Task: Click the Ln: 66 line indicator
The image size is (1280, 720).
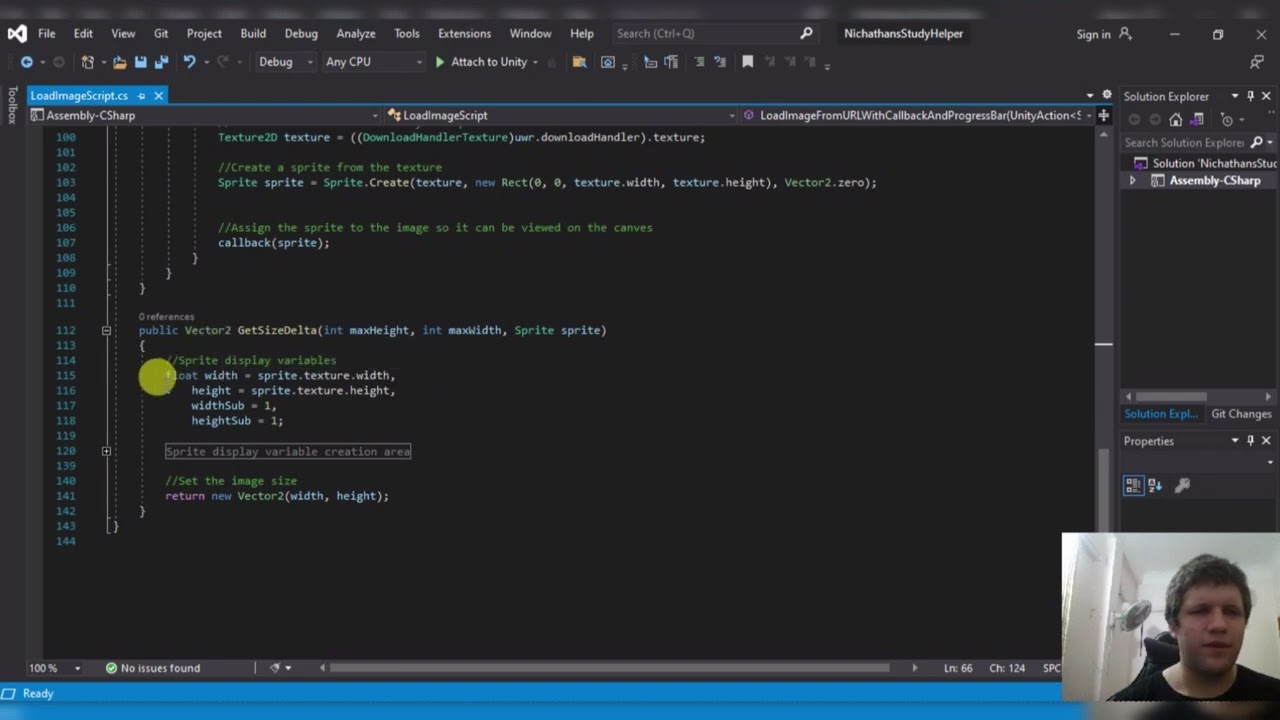Action: [958, 668]
